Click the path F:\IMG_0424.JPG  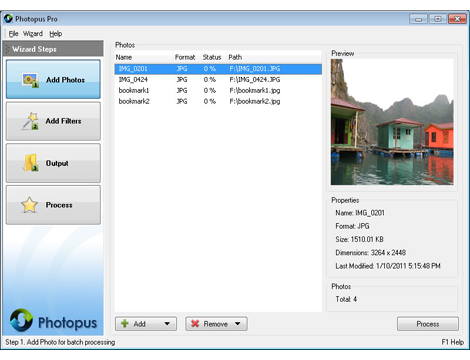255,80
